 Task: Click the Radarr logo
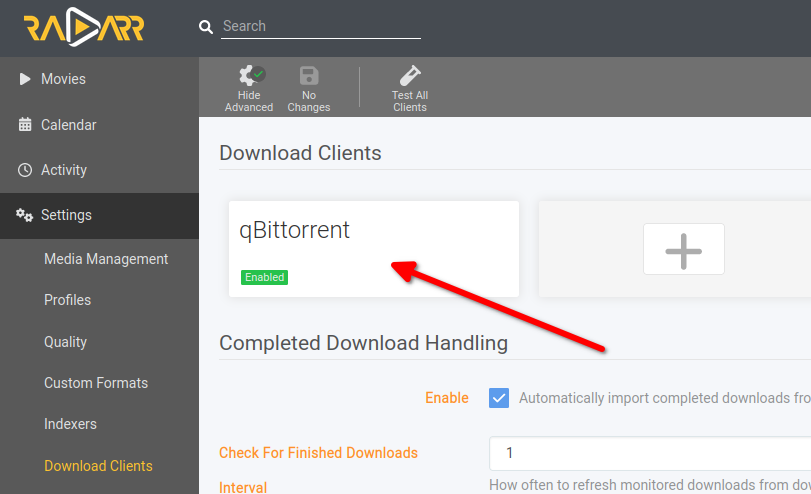point(84,27)
